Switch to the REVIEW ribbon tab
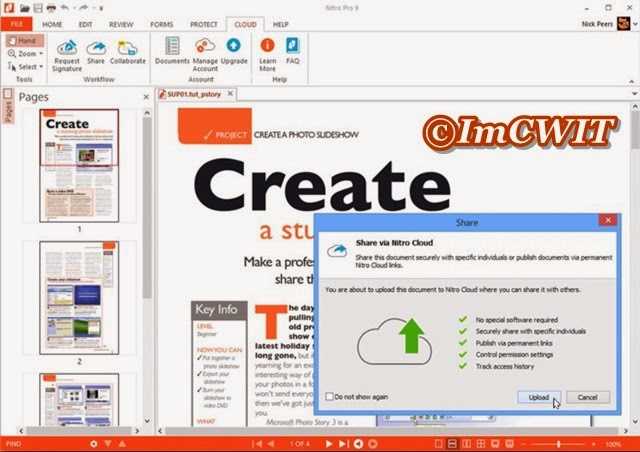640x452 pixels. 121,24
